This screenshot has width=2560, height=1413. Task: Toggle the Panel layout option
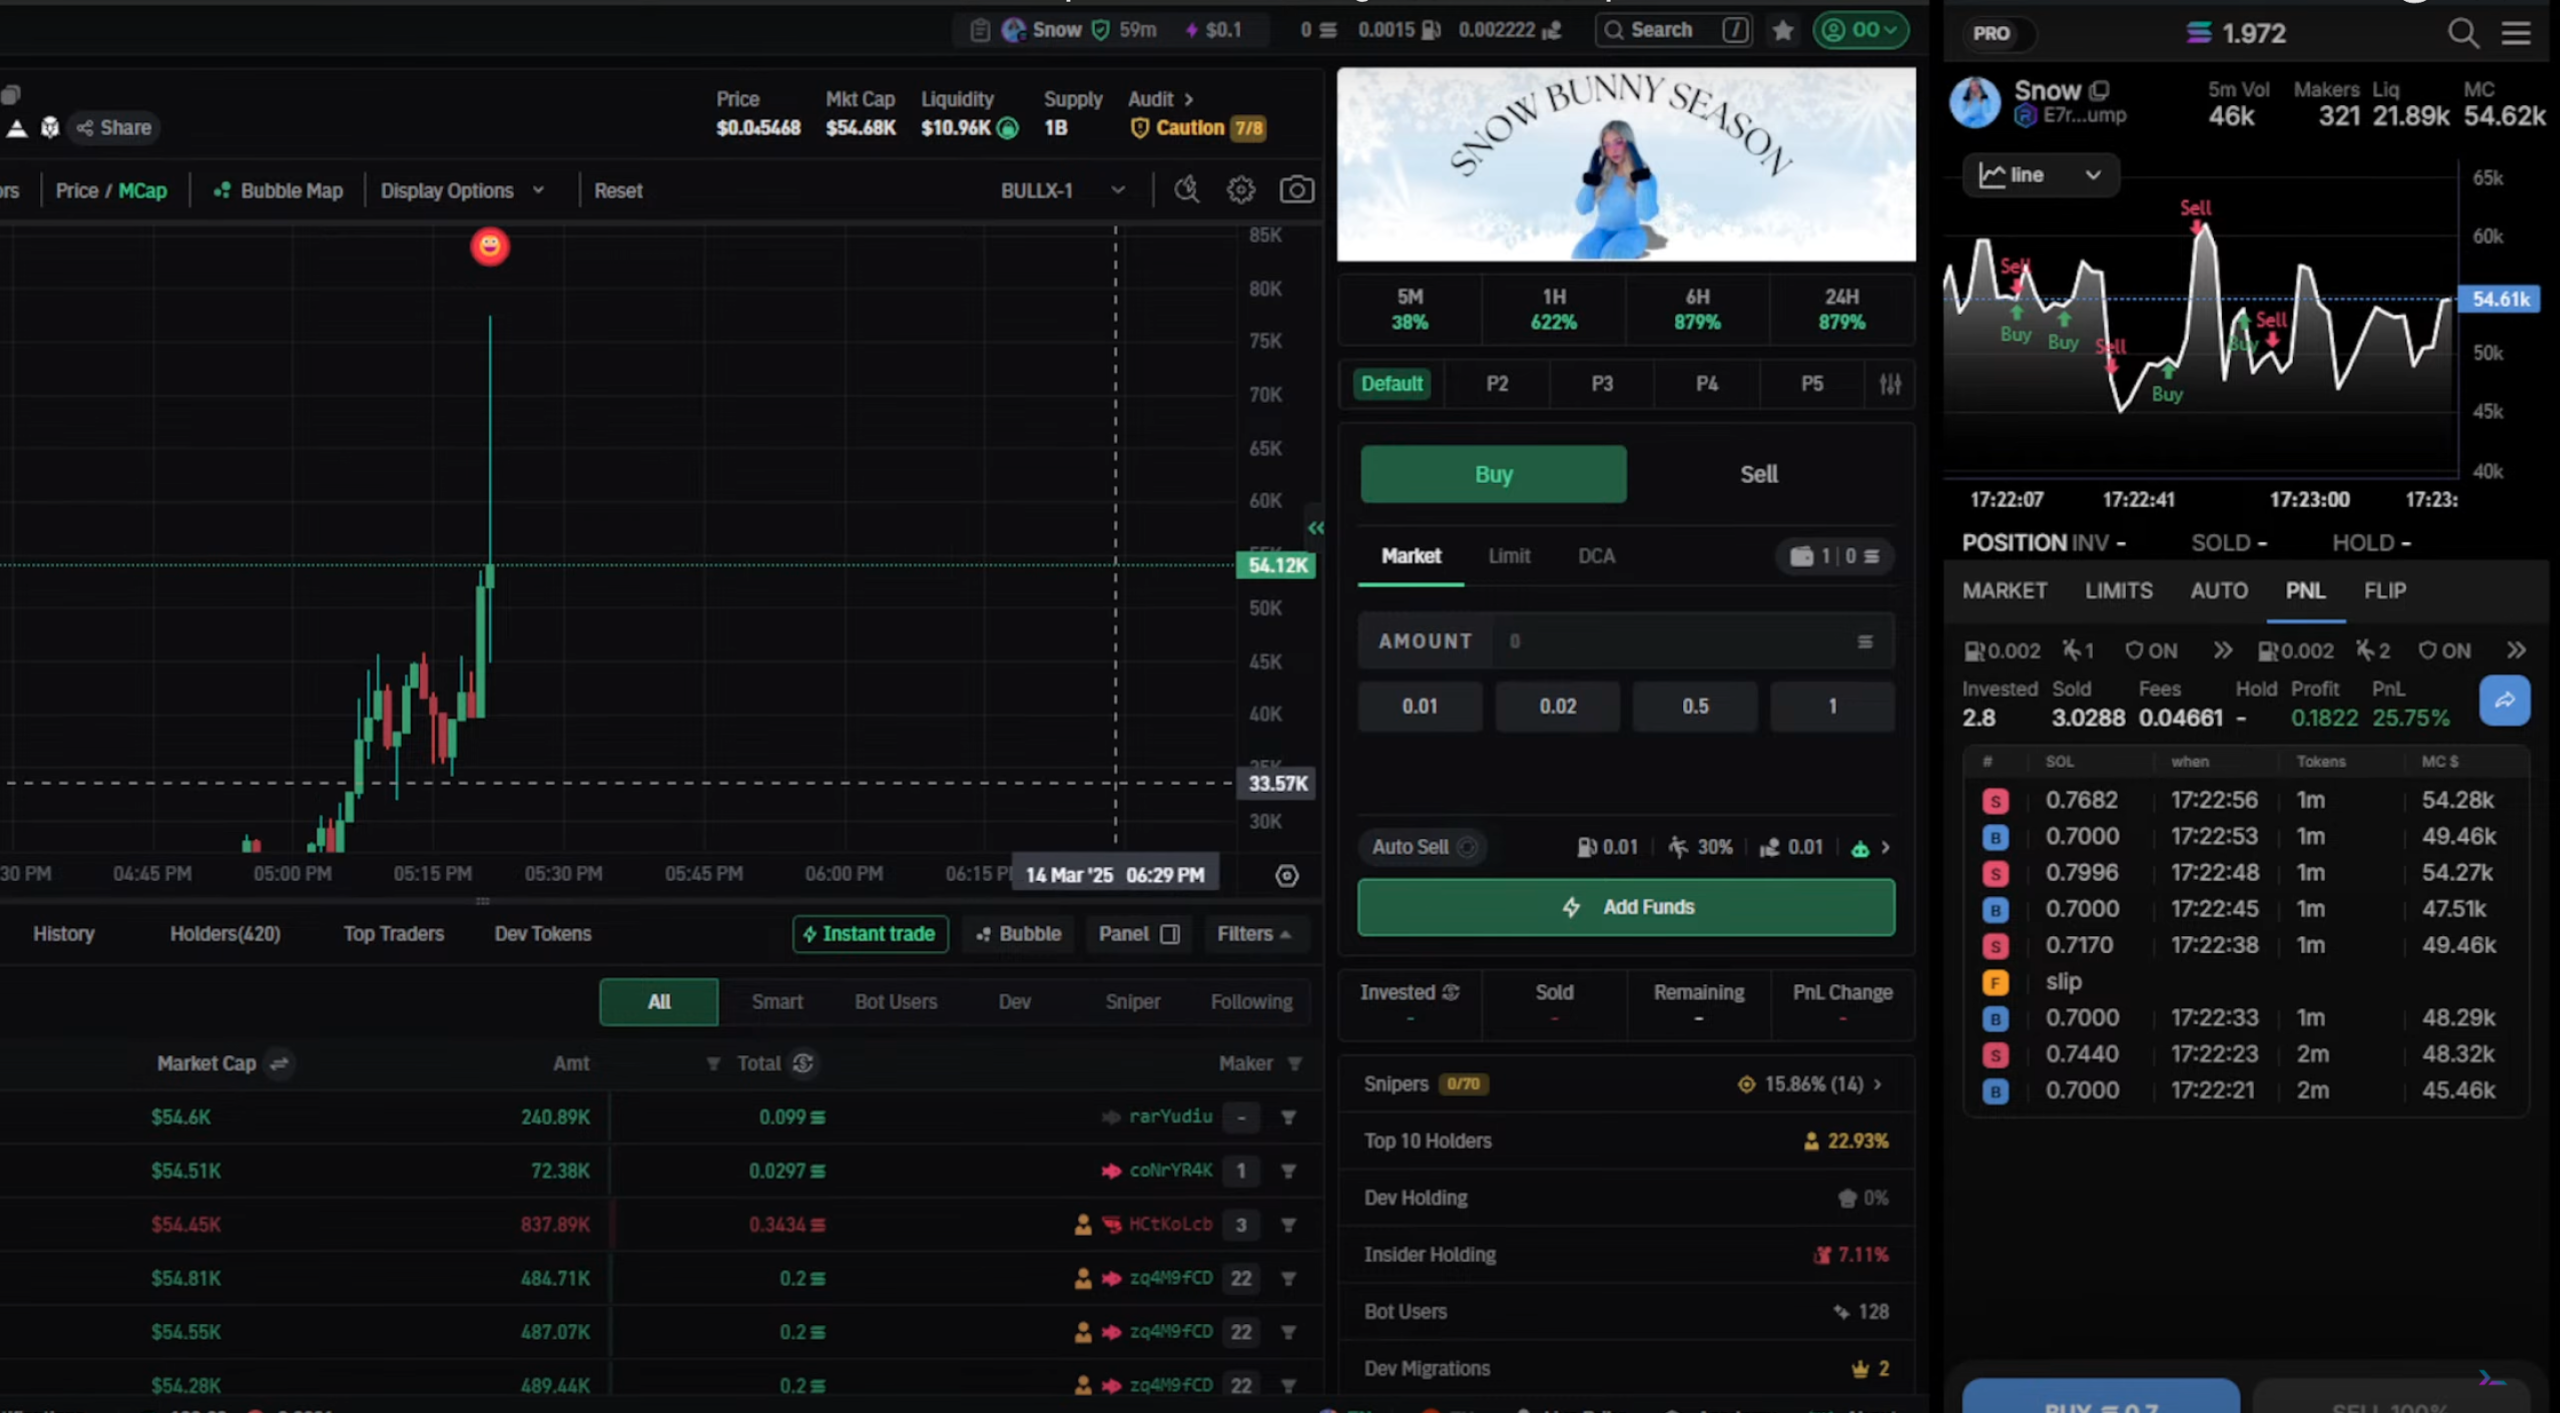pyautogui.click(x=1139, y=934)
